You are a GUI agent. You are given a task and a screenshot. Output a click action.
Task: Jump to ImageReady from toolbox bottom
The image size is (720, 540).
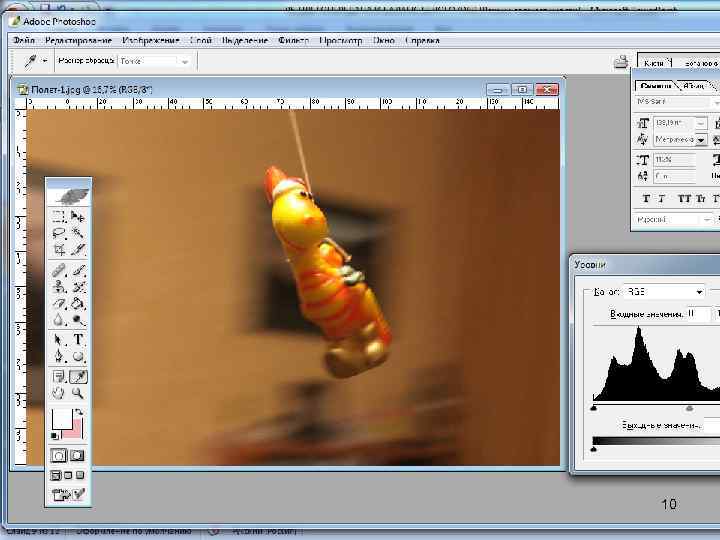coord(68,494)
